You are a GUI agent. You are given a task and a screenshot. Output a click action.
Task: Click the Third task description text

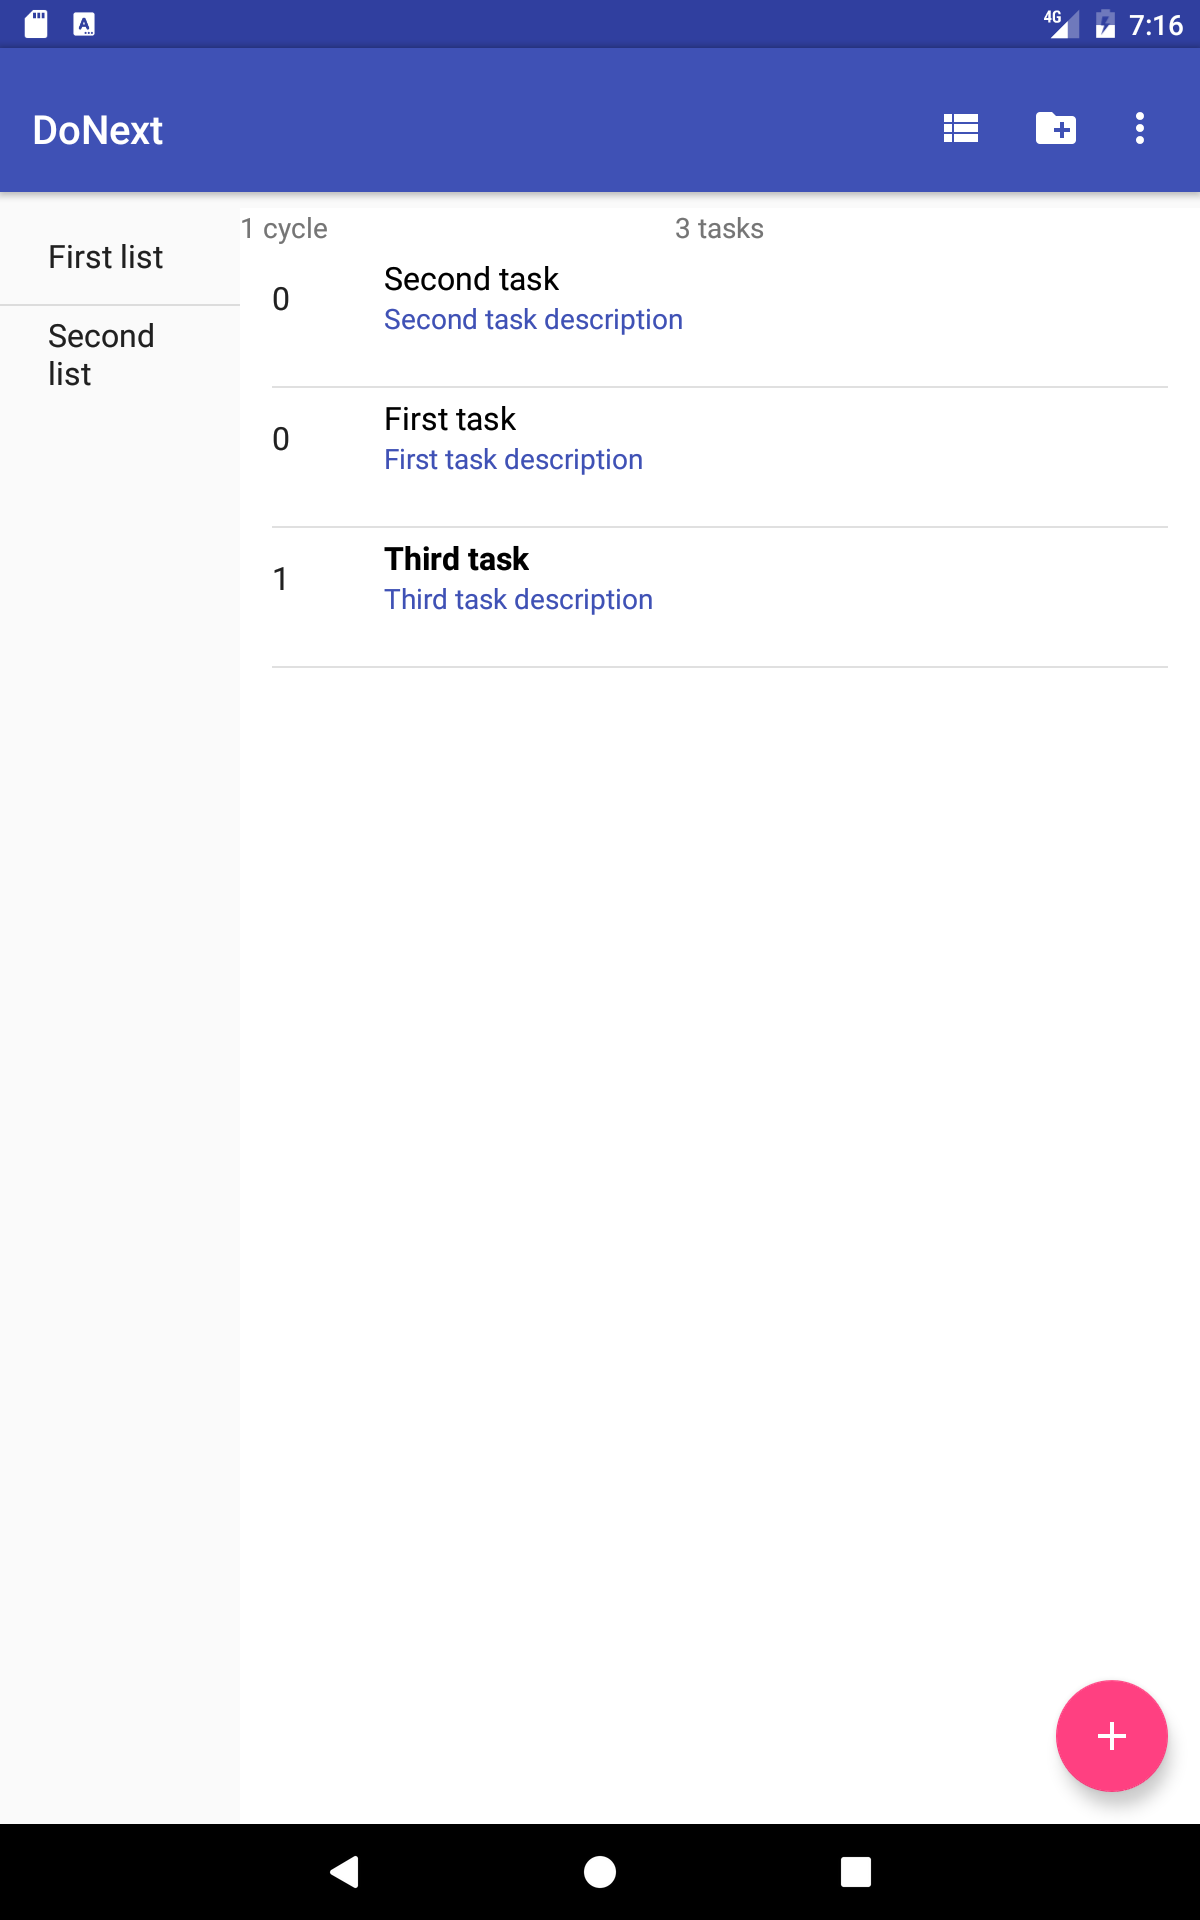pos(518,600)
